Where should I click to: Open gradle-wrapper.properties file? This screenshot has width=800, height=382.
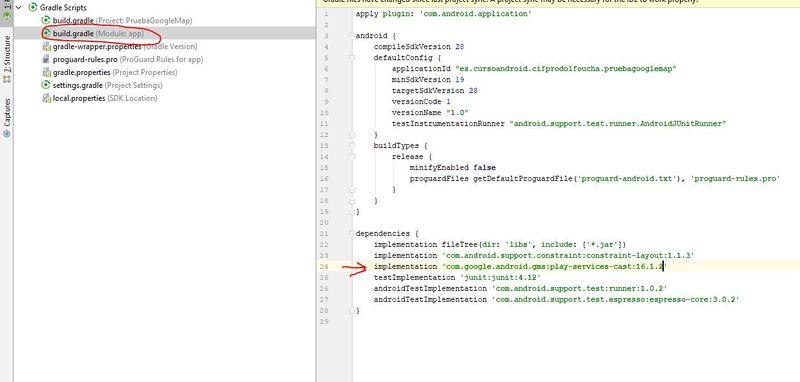125,46
